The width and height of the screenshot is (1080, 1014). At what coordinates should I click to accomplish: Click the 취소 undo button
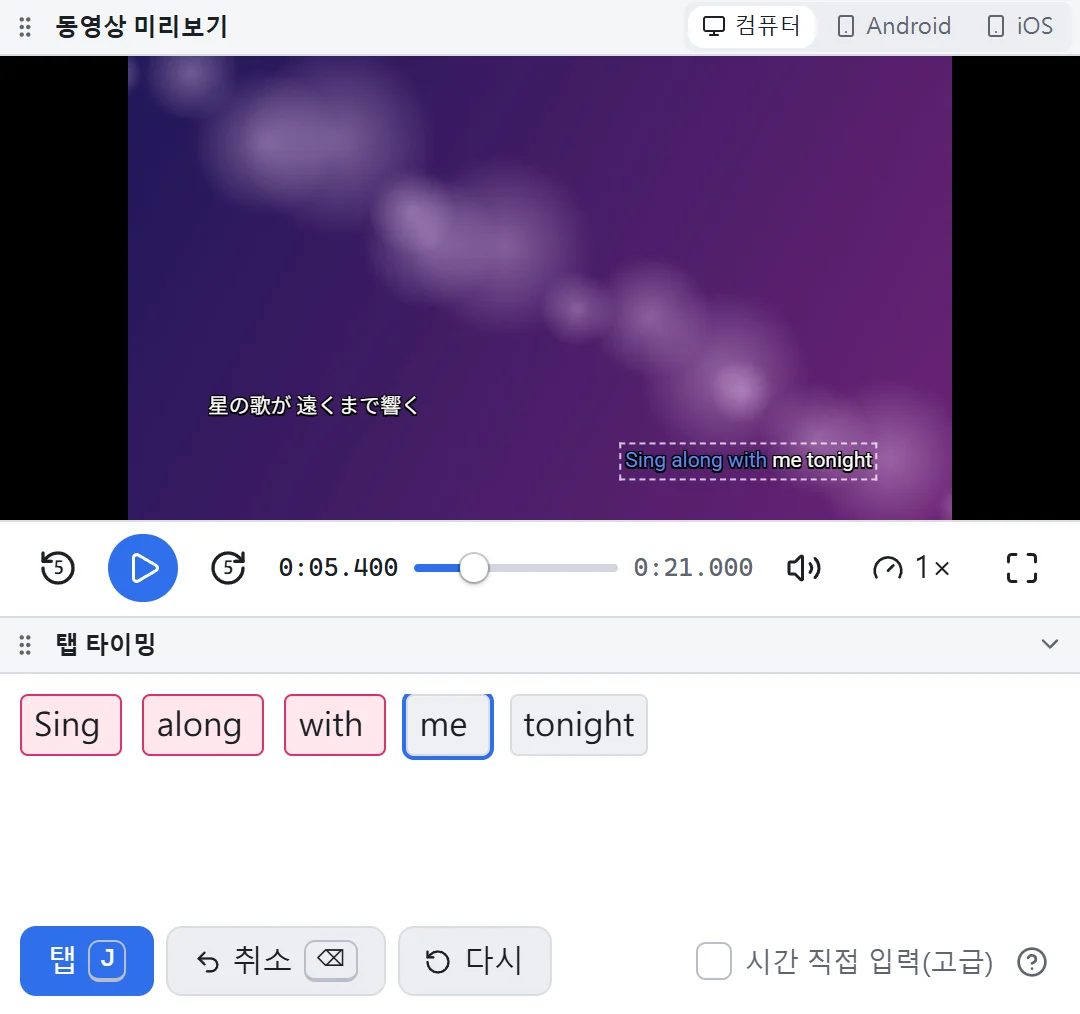pos(276,960)
